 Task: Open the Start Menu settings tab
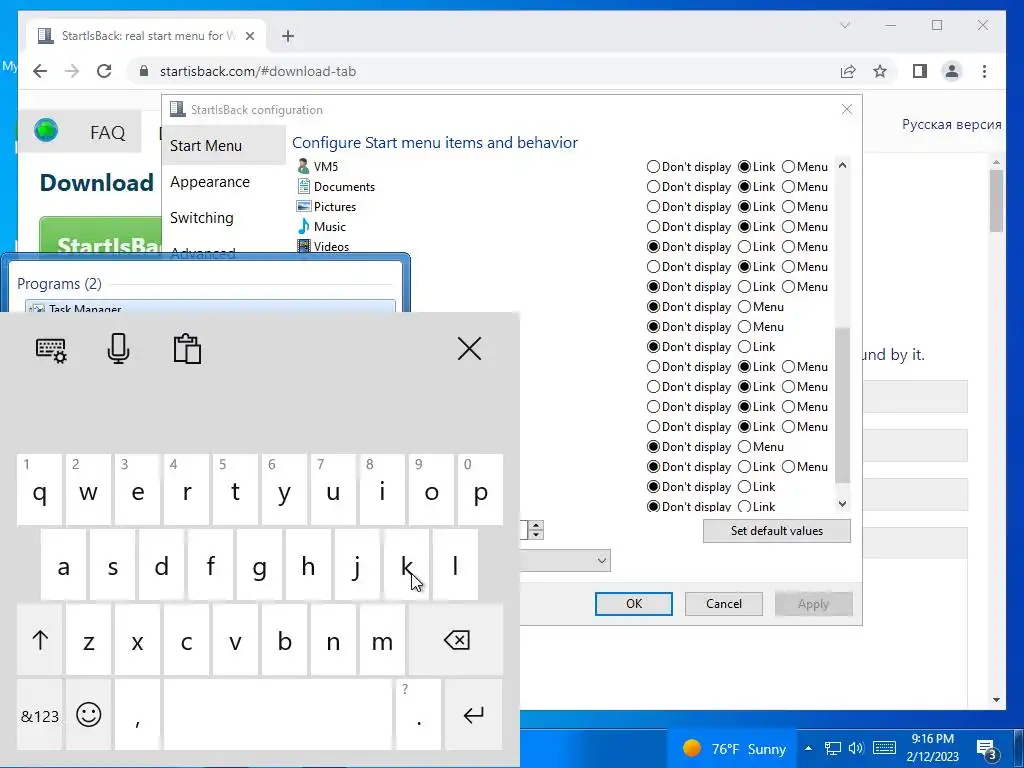(x=223, y=146)
